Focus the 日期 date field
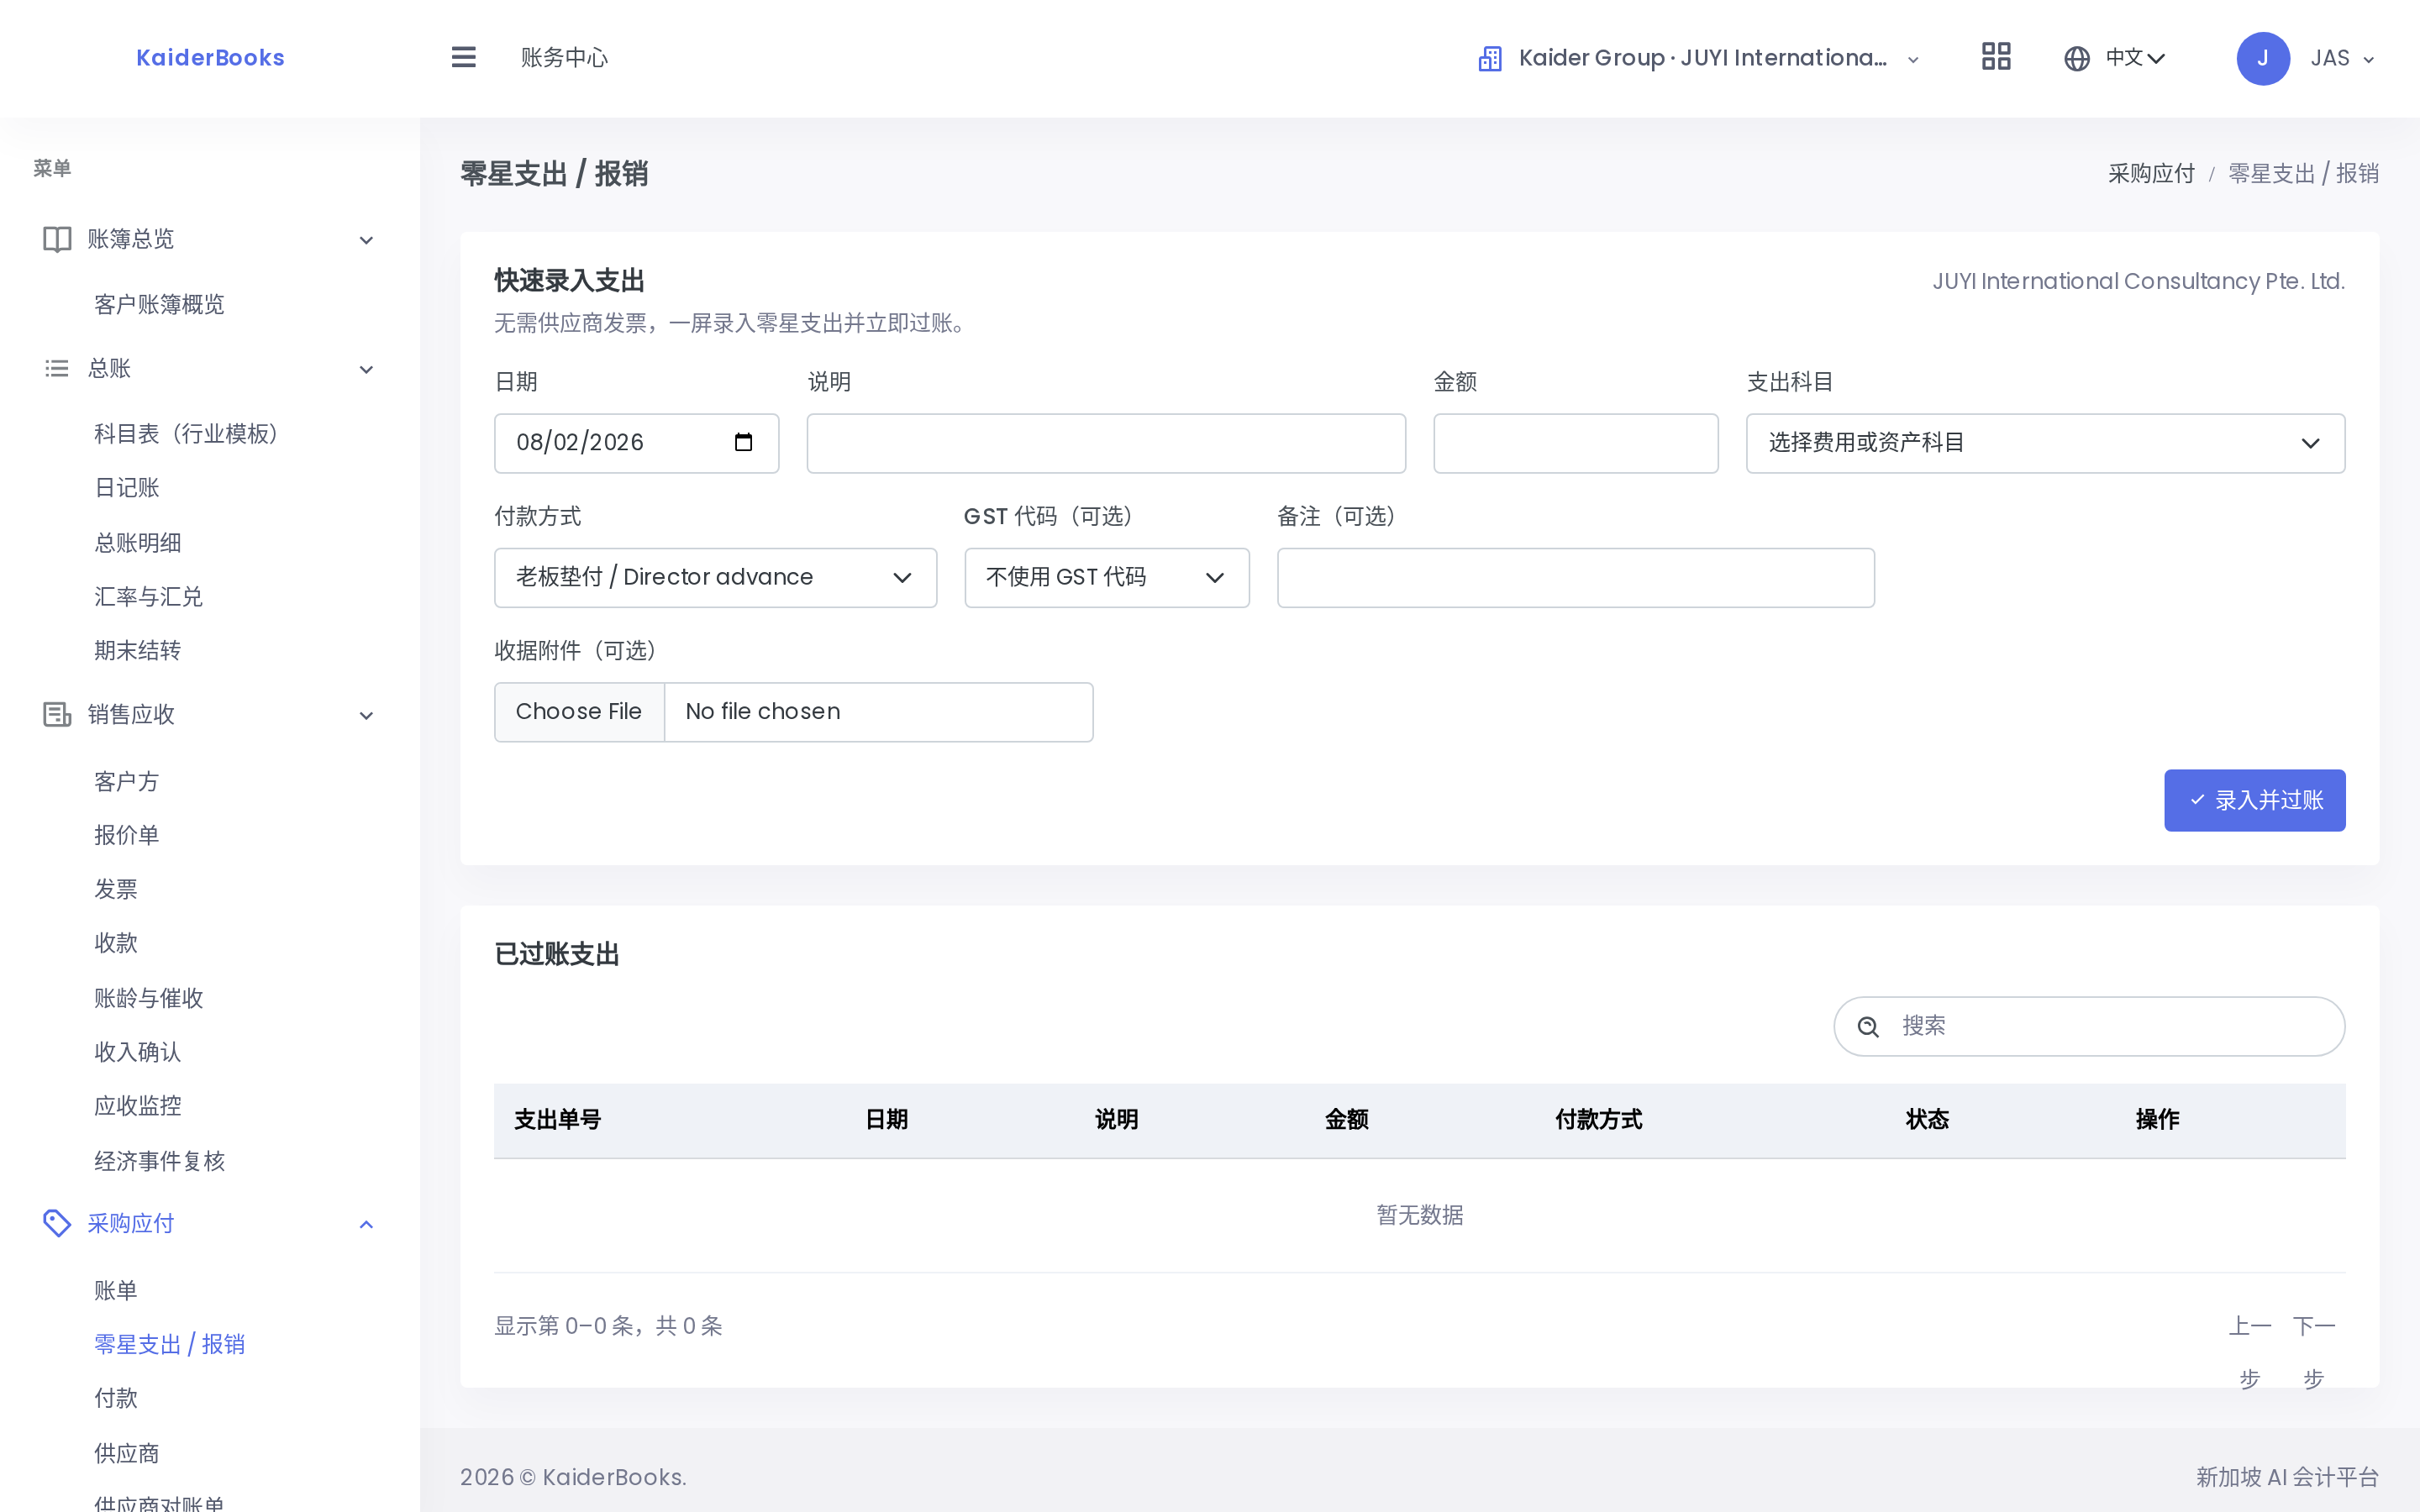This screenshot has width=2420, height=1512. 636,443
